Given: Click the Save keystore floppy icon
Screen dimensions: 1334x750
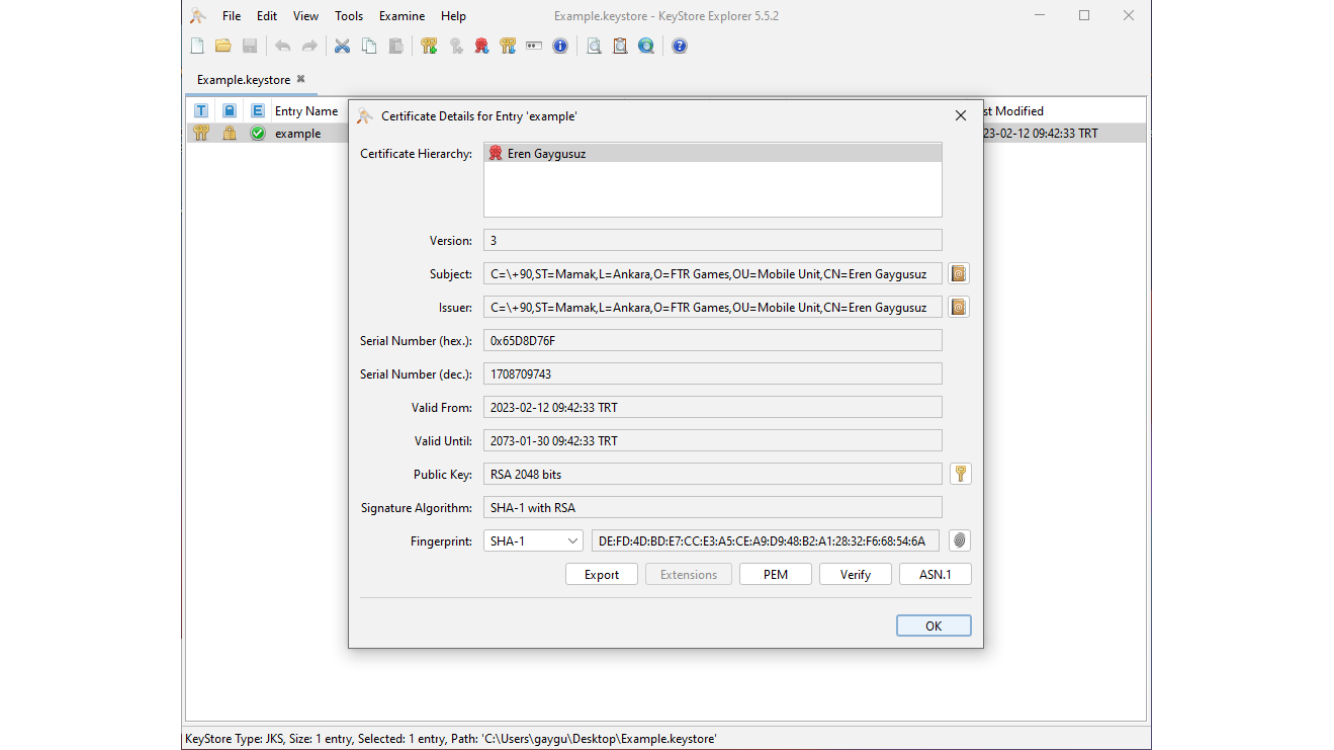Looking at the screenshot, I should pyautogui.click(x=250, y=46).
